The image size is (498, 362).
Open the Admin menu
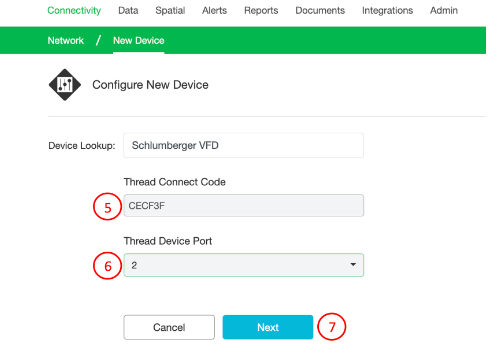pos(444,10)
